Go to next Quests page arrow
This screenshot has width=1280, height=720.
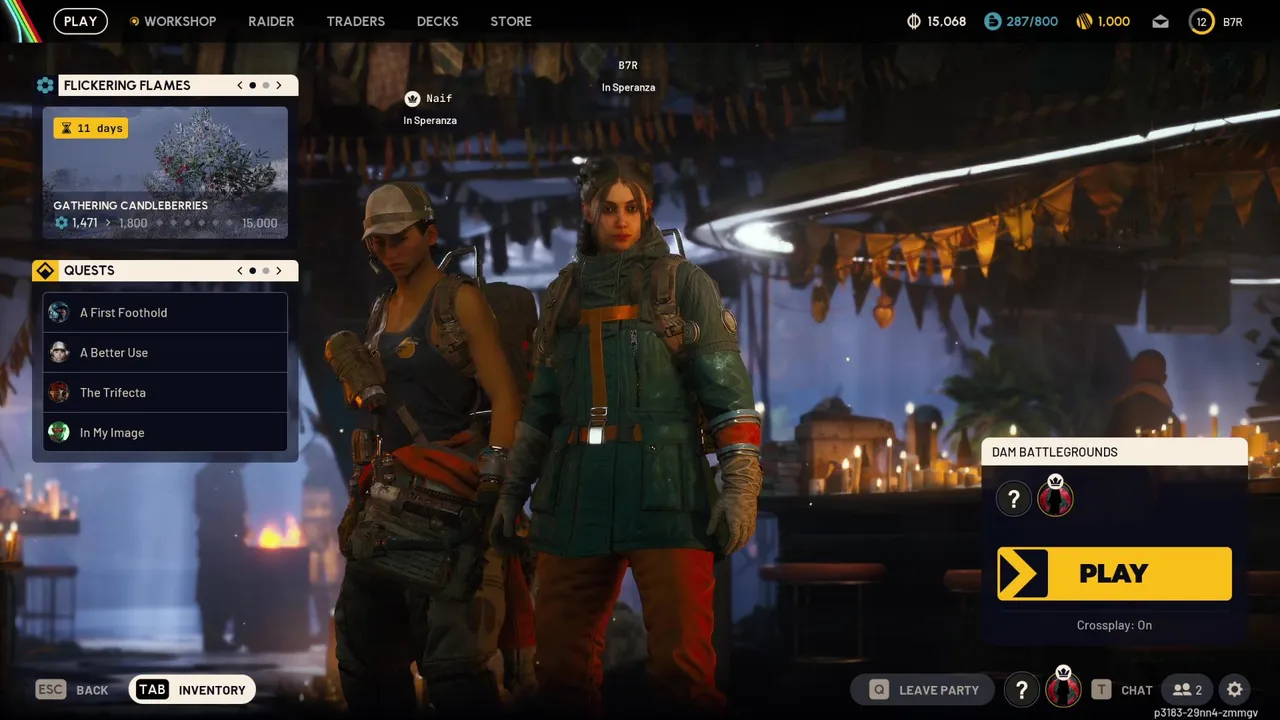tap(279, 270)
